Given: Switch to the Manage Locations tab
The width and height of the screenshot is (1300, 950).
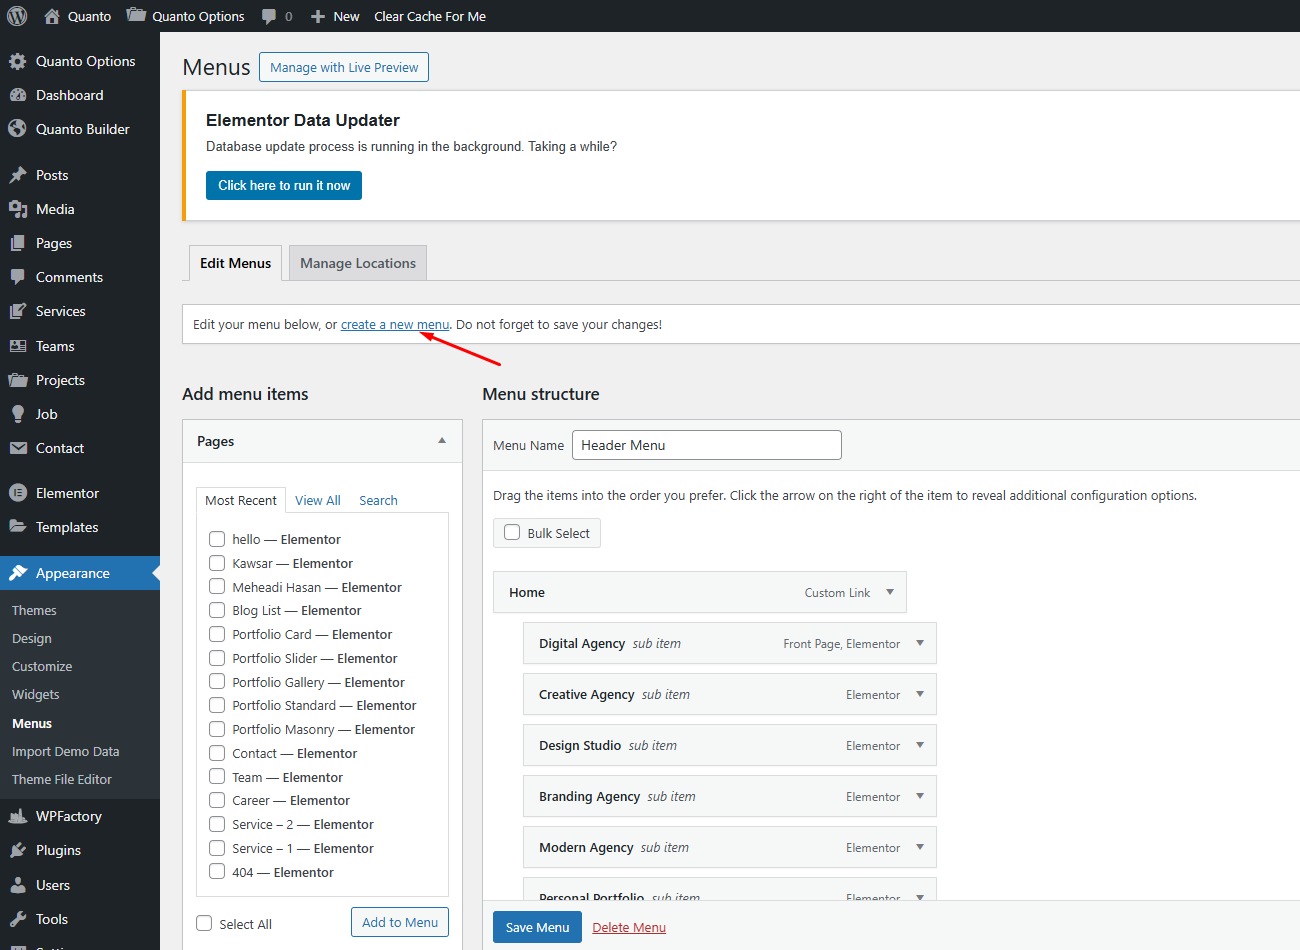Looking at the screenshot, I should pyautogui.click(x=358, y=263).
